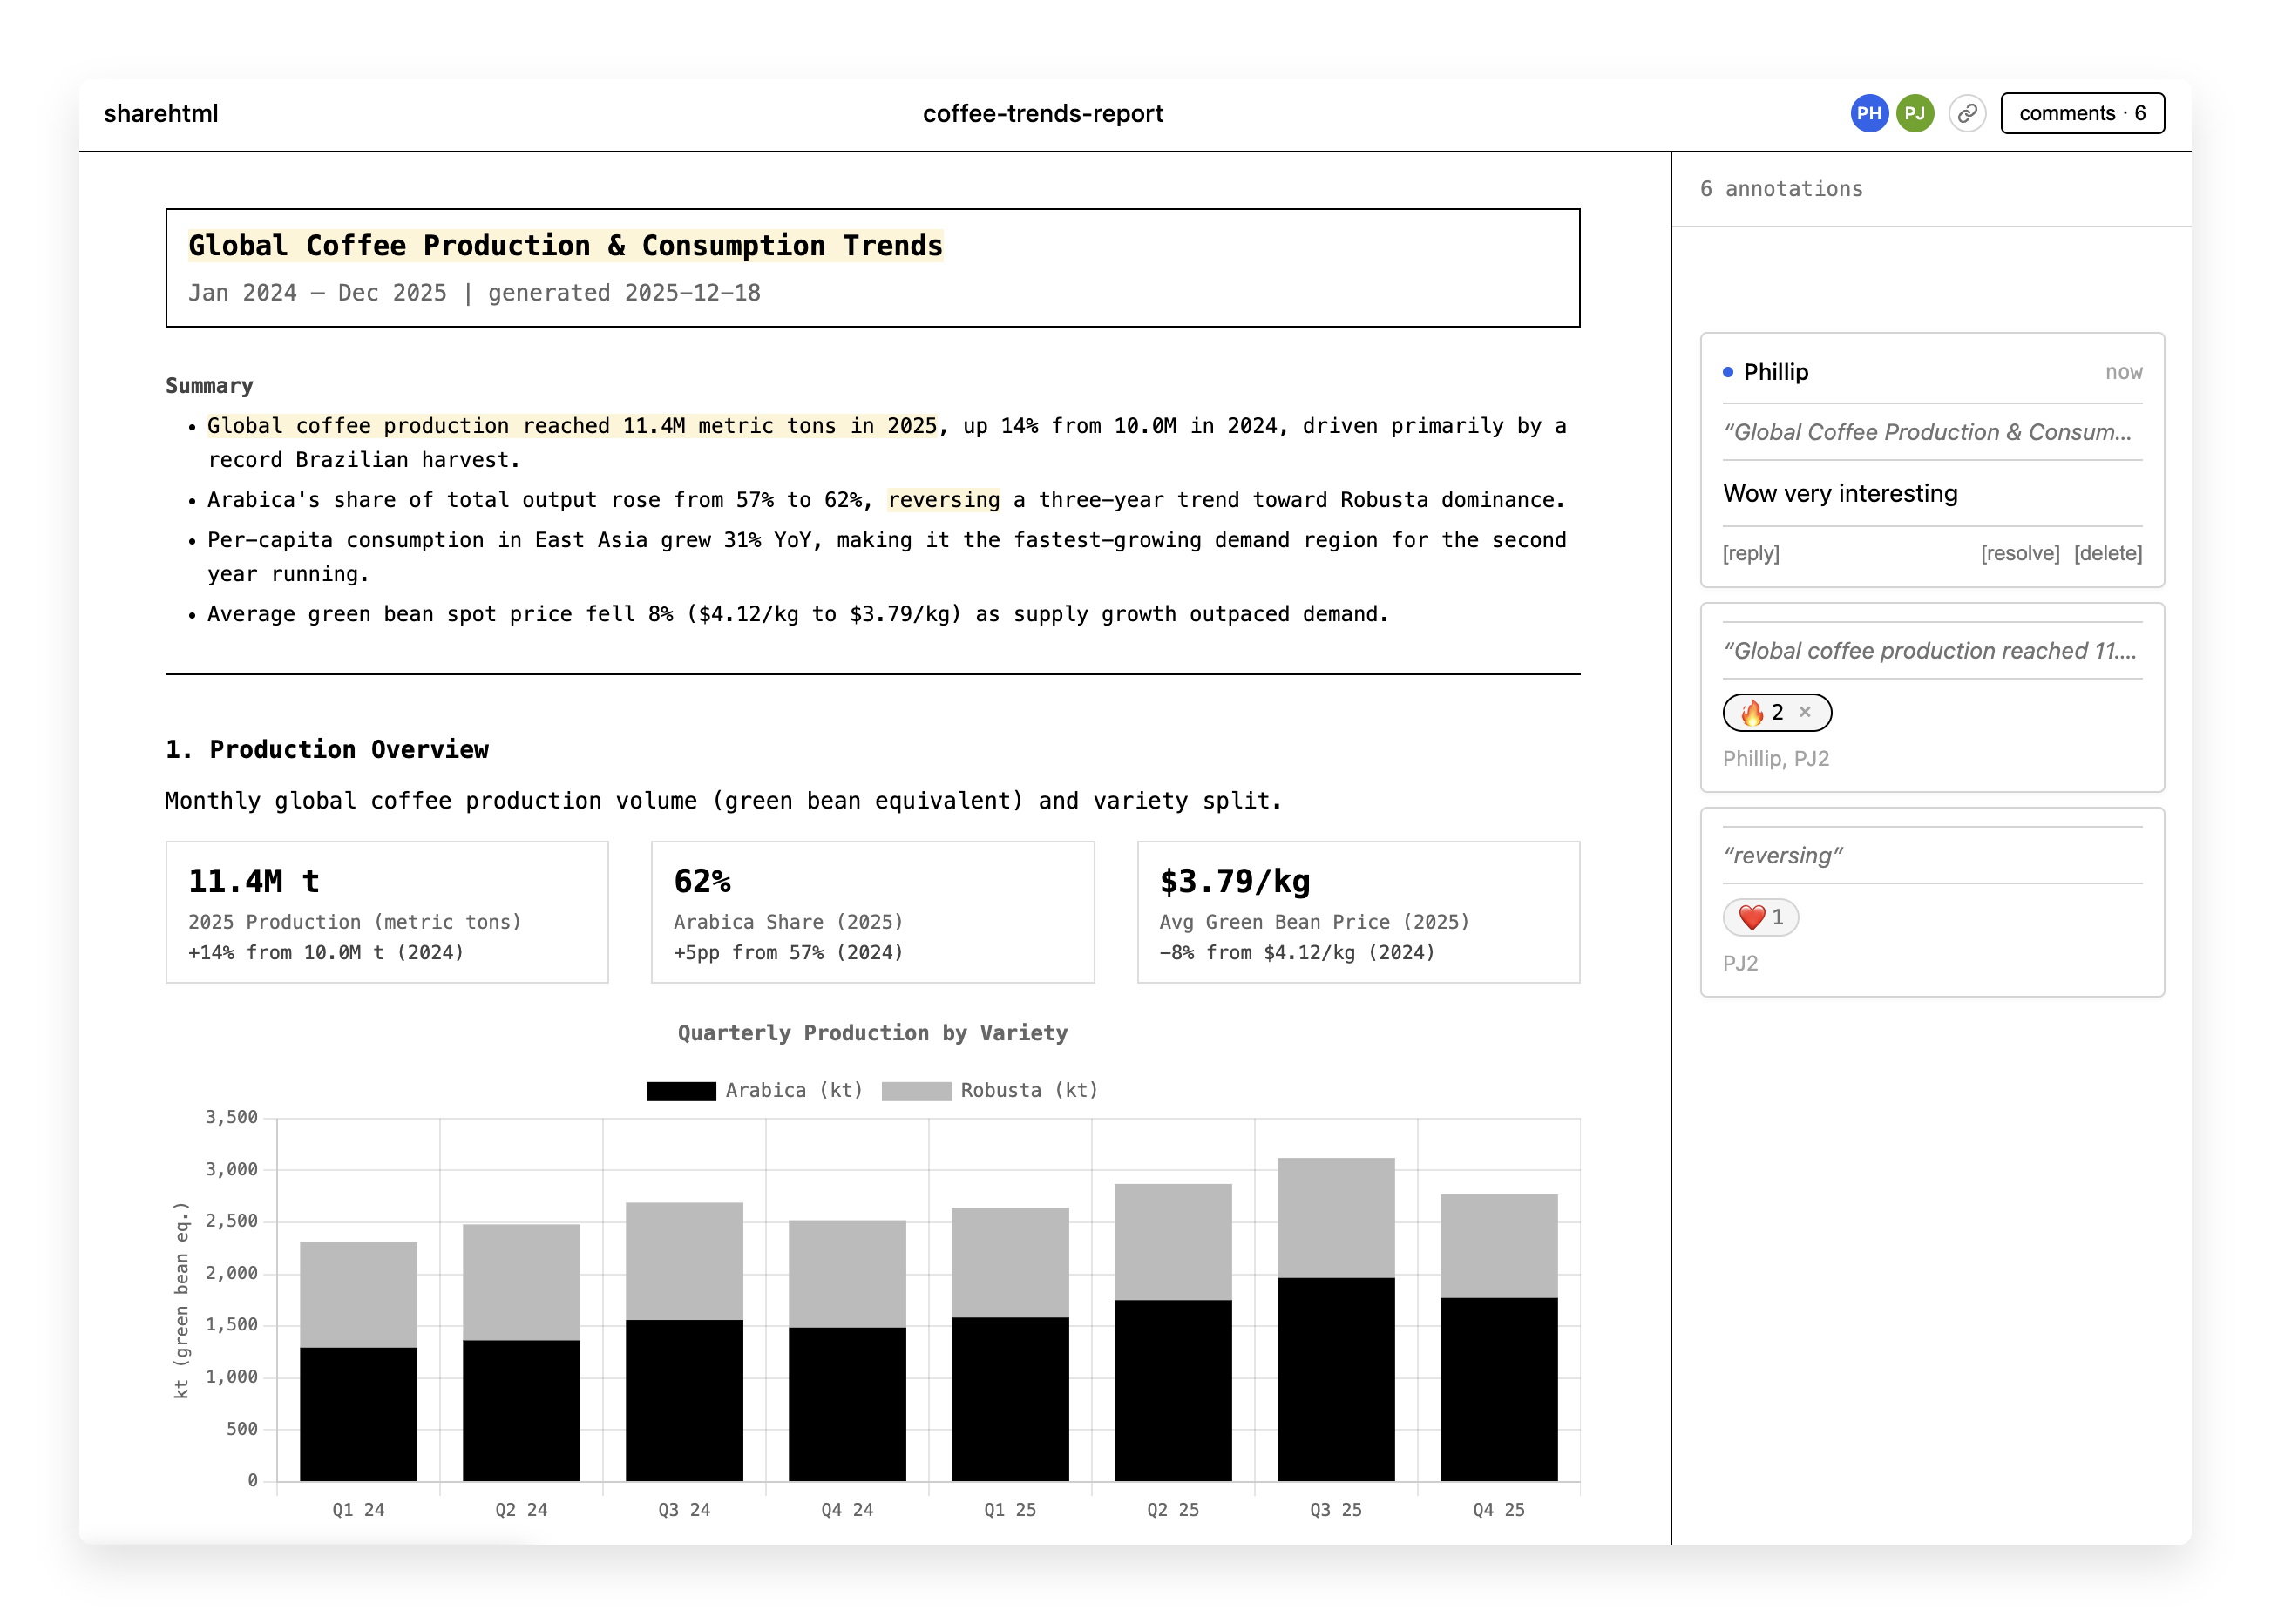Click the Q3 25 stacked bar

click(1335, 1319)
